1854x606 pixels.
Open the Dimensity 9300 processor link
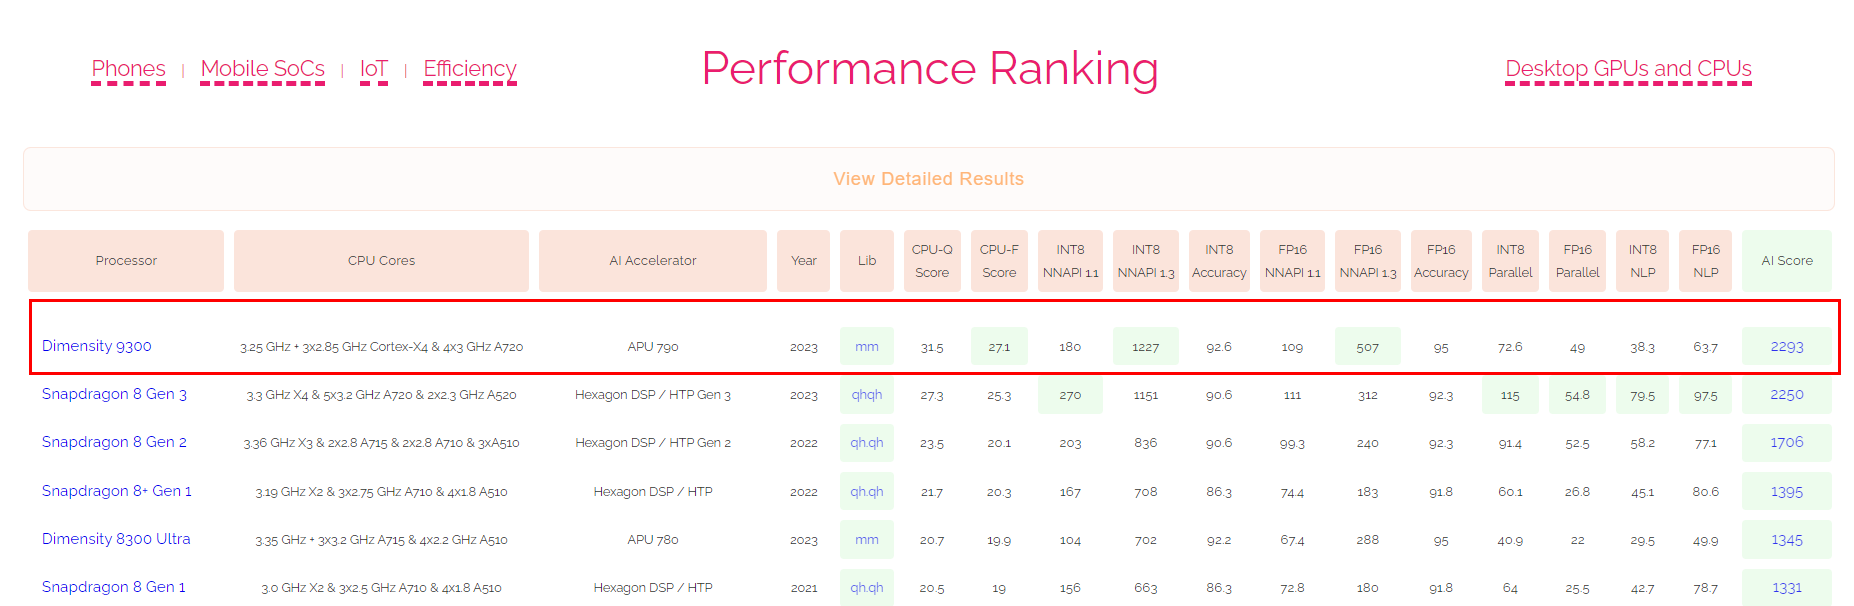click(x=97, y=346)
